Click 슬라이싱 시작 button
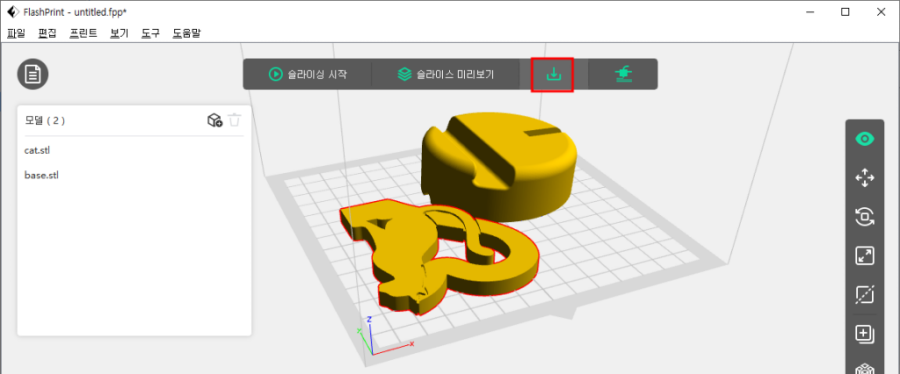This screenshot has height=374, width=900. (308, 75)
